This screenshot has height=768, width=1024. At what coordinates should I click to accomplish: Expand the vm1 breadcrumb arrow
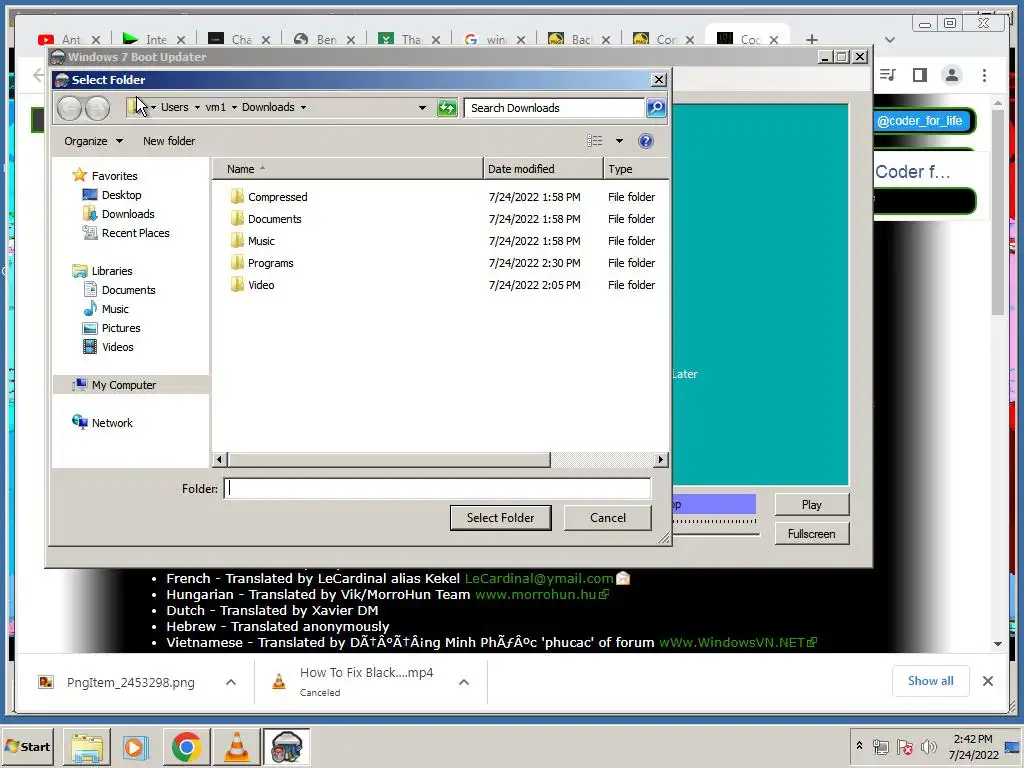coord(234,107)
